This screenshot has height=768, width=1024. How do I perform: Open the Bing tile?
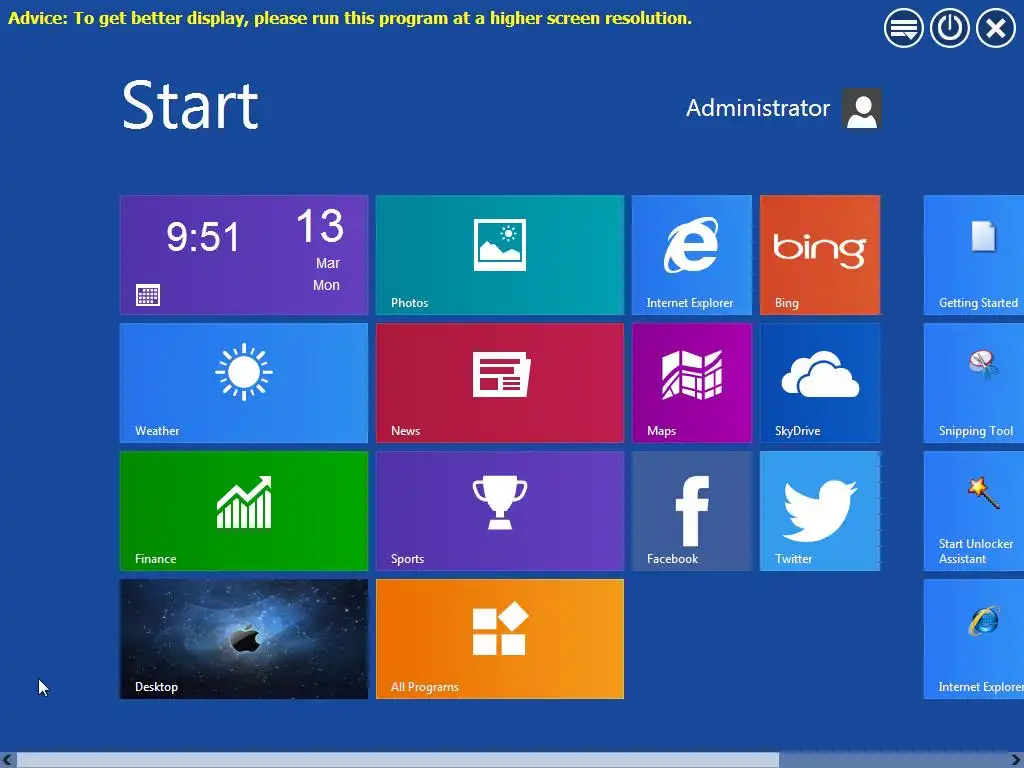820,255
